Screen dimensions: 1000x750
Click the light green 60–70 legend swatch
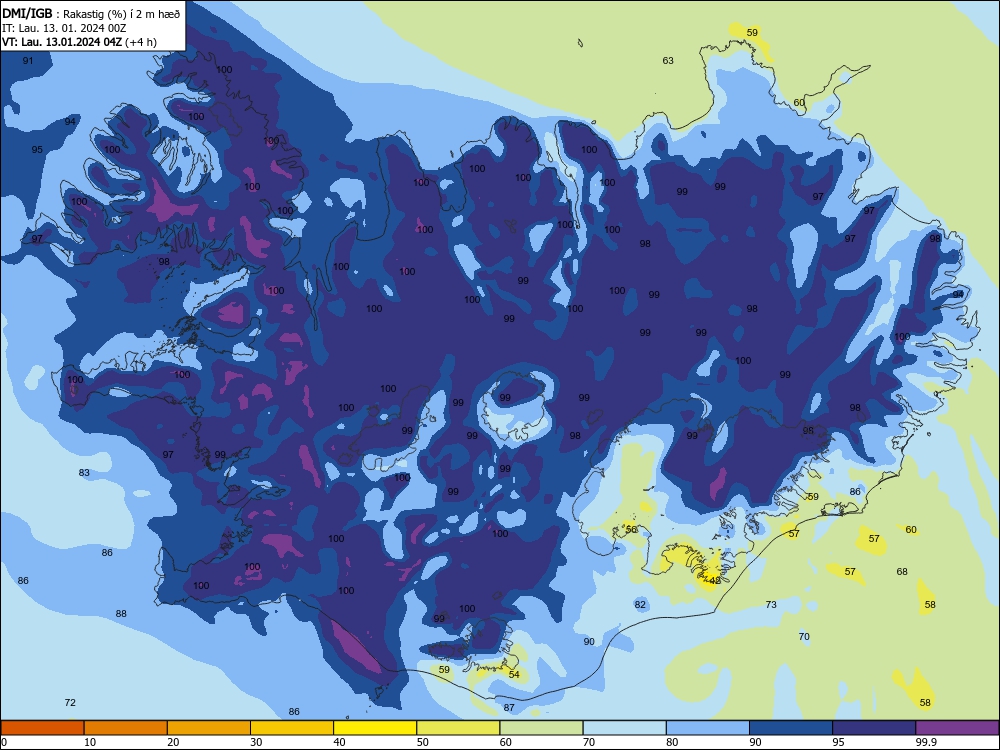541,728
